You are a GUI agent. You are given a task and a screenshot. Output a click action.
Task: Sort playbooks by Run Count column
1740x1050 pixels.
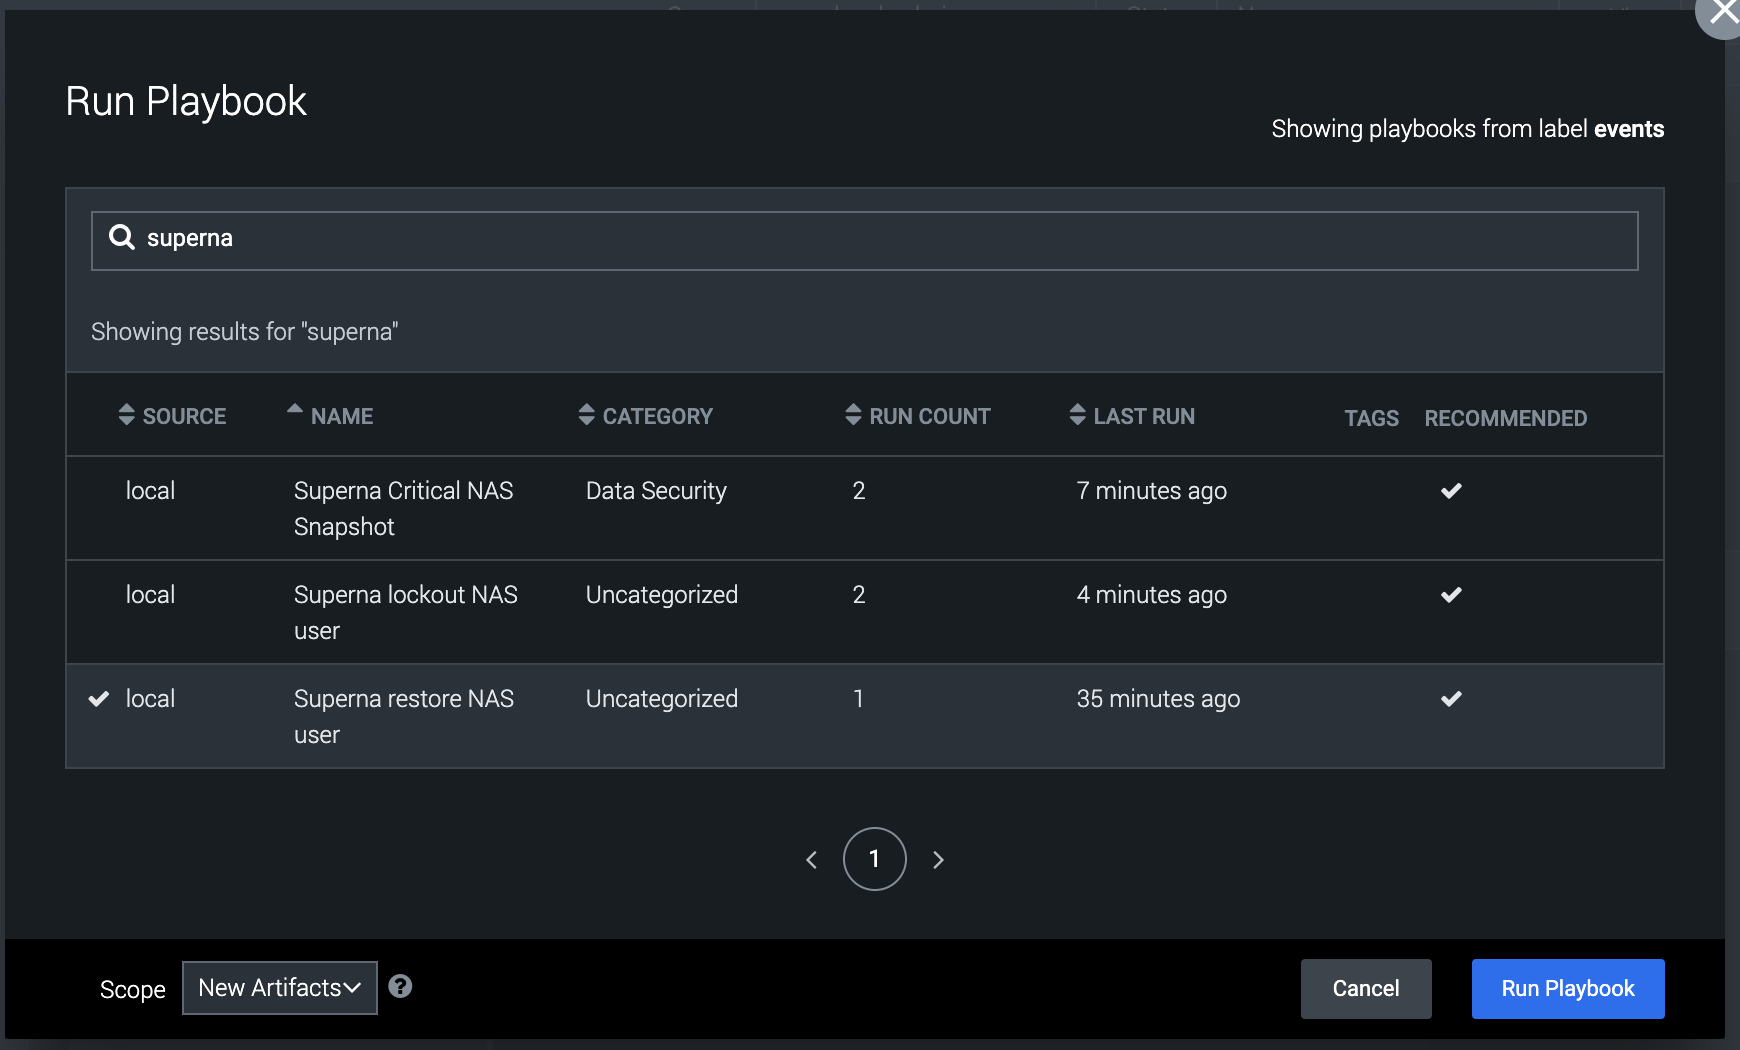click(x=918, y=416)
